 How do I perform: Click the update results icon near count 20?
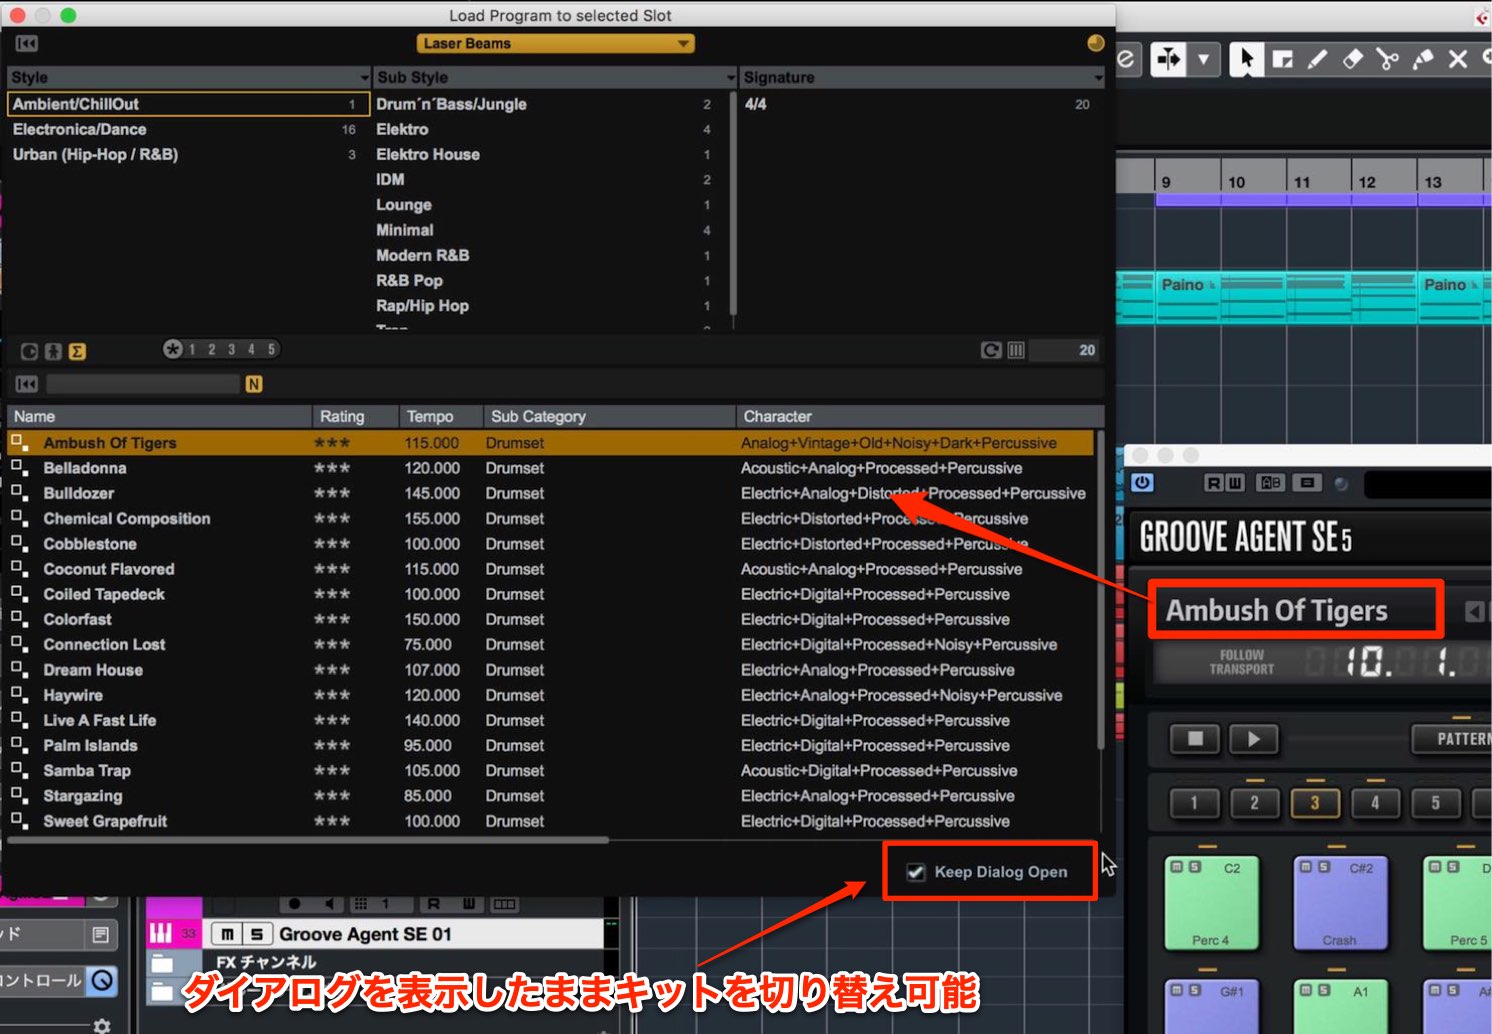tap(991, 350)
